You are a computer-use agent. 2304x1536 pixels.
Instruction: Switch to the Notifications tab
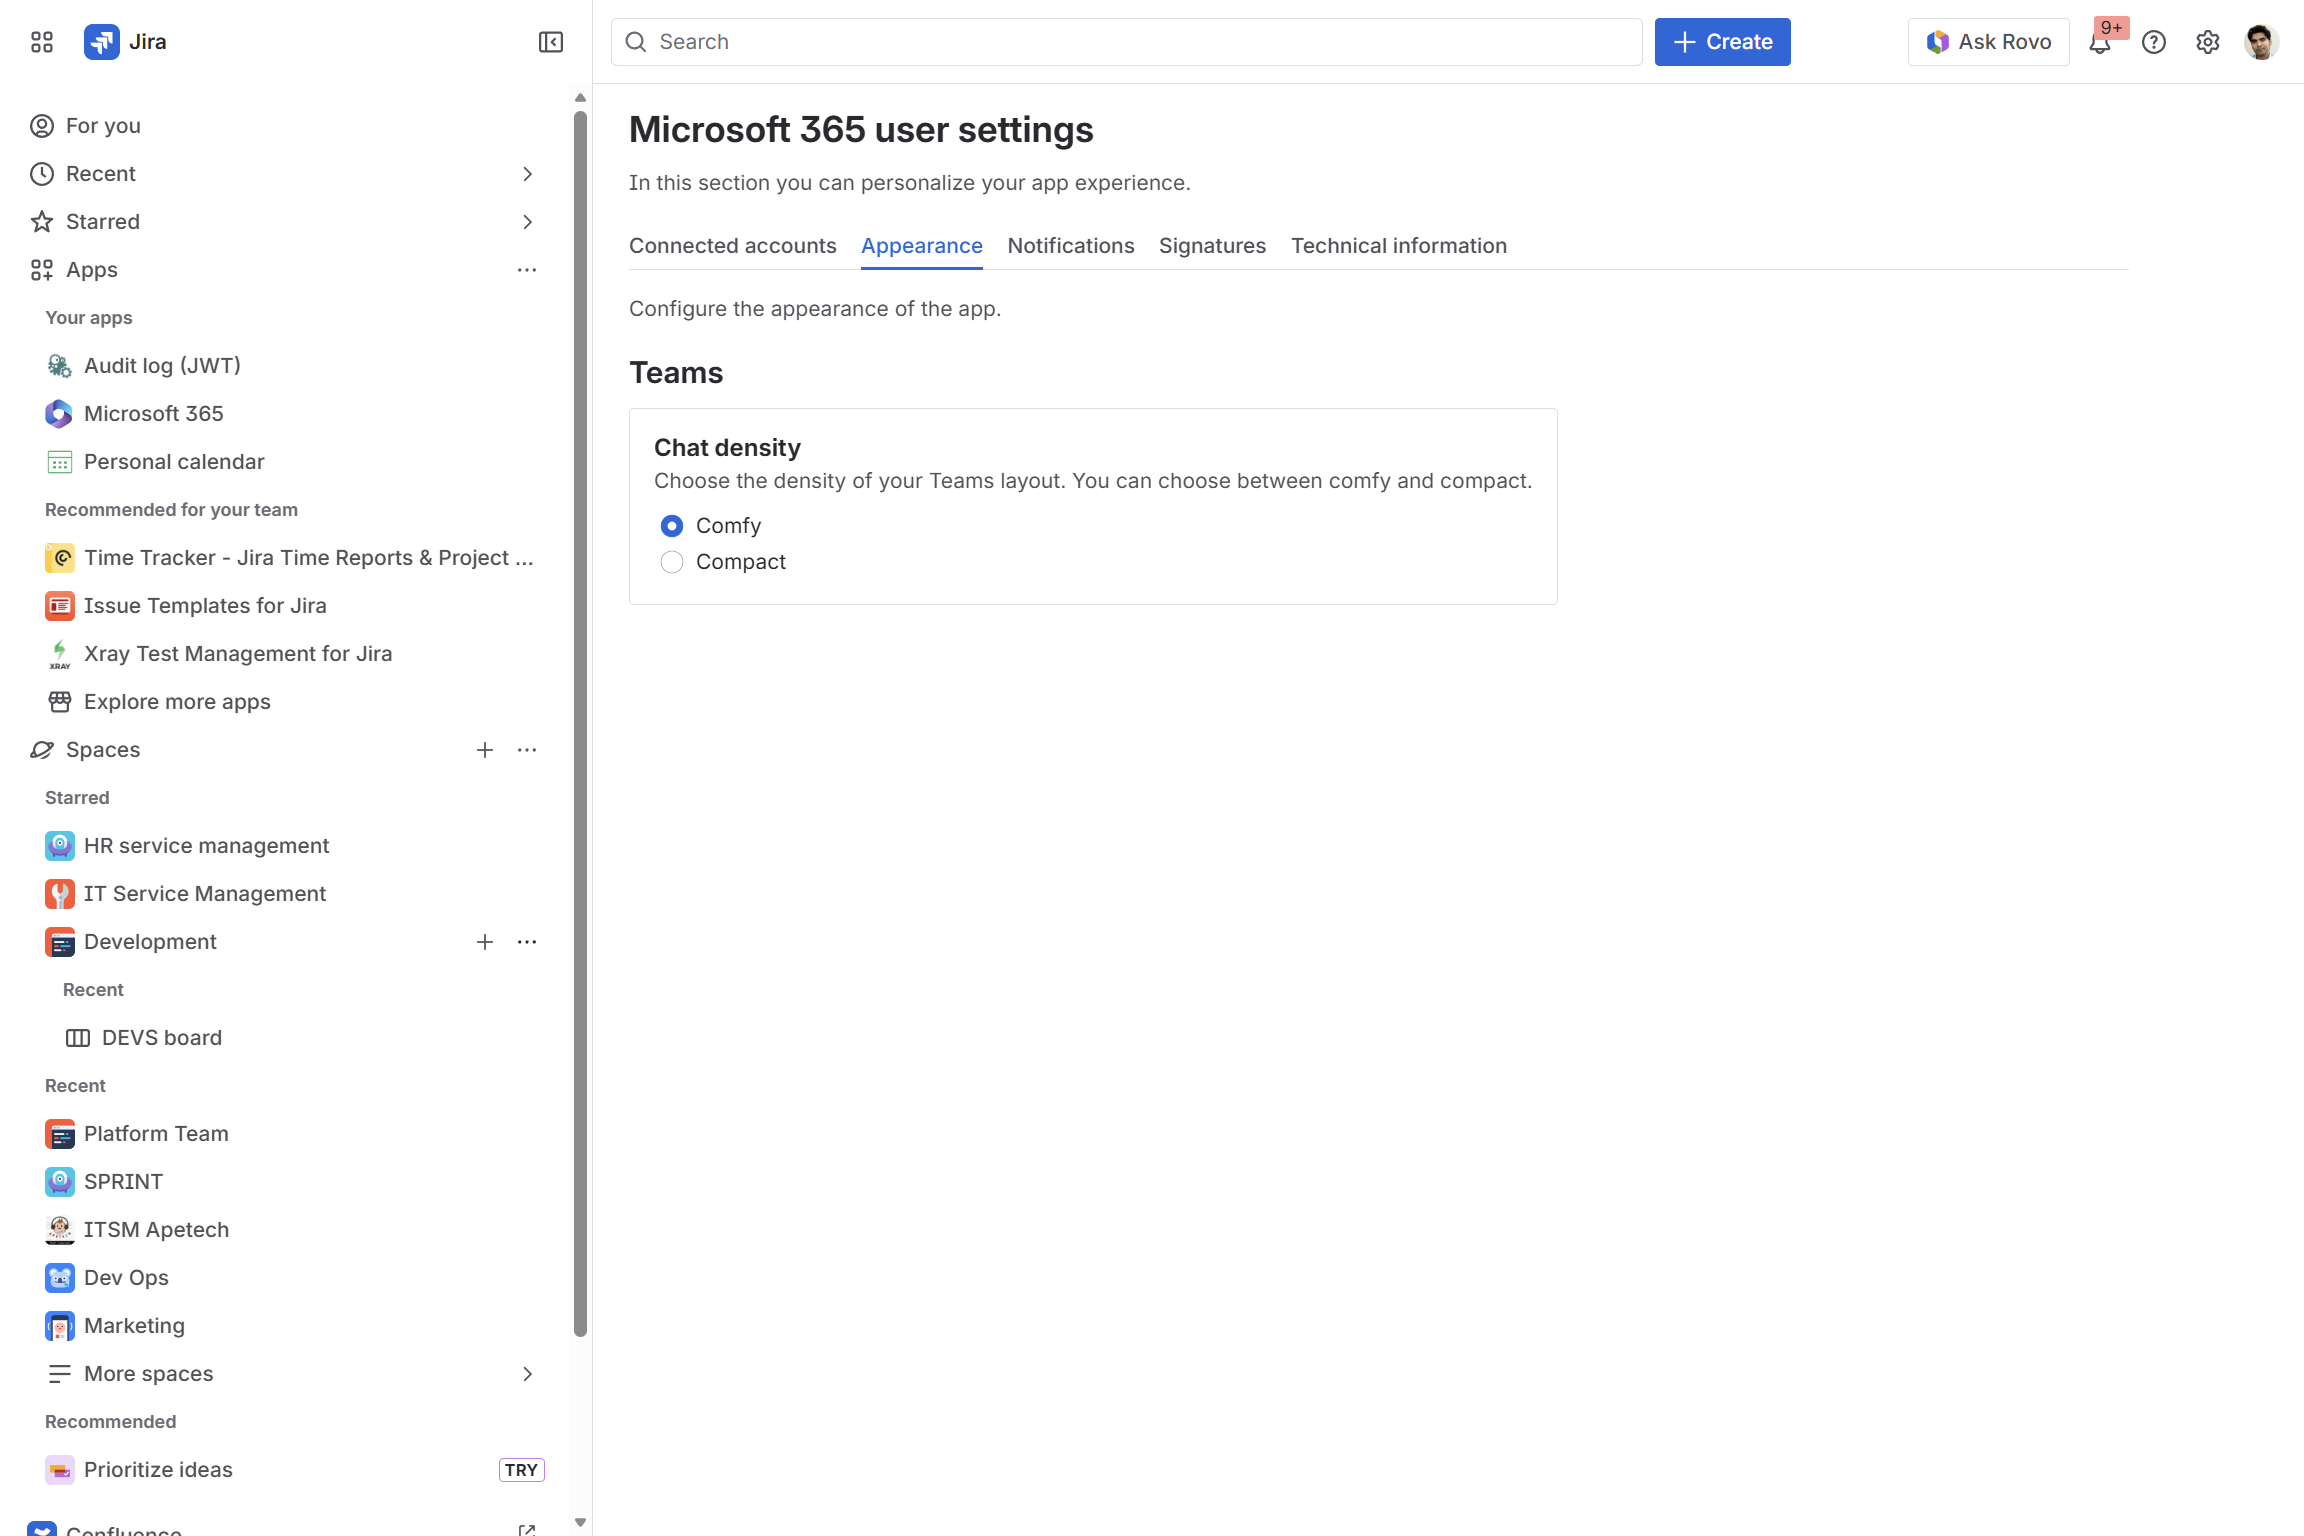1071,246
